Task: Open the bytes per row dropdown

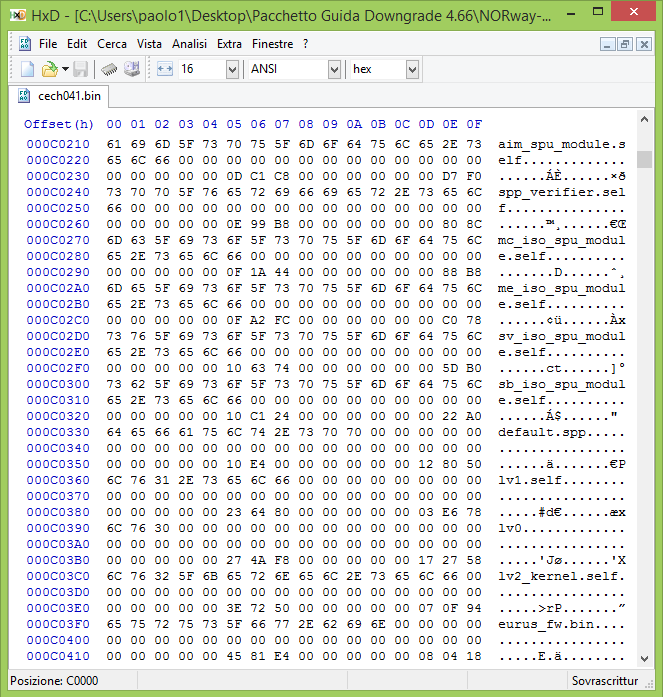Action: [232, 69]
